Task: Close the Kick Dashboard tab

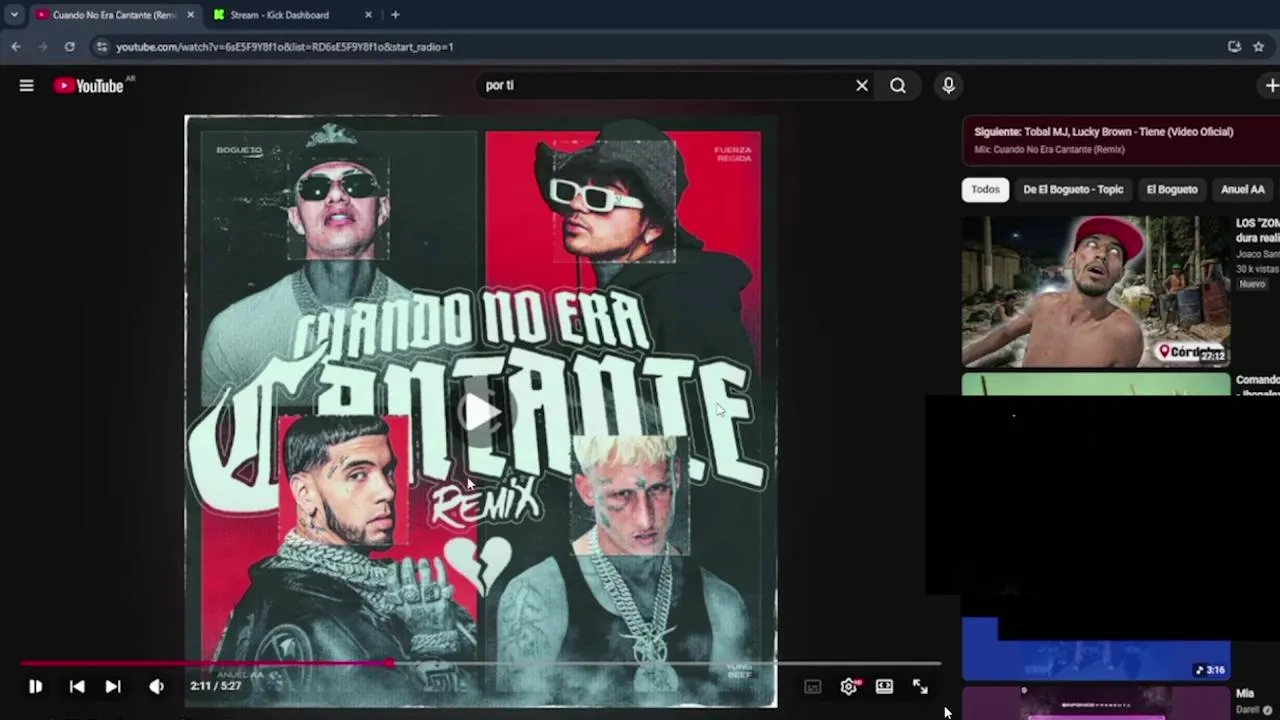Action: (368, 15)
